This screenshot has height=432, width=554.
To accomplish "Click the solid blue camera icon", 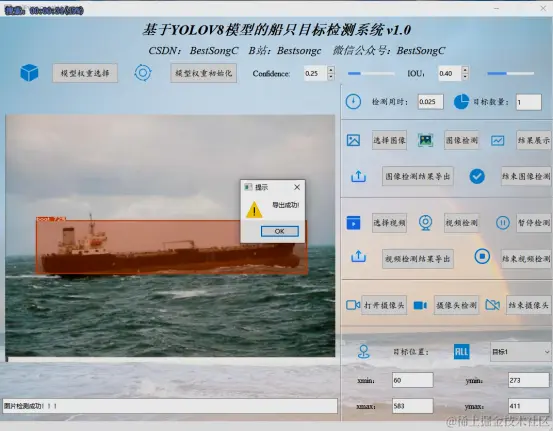I will (x=420, y=305).
